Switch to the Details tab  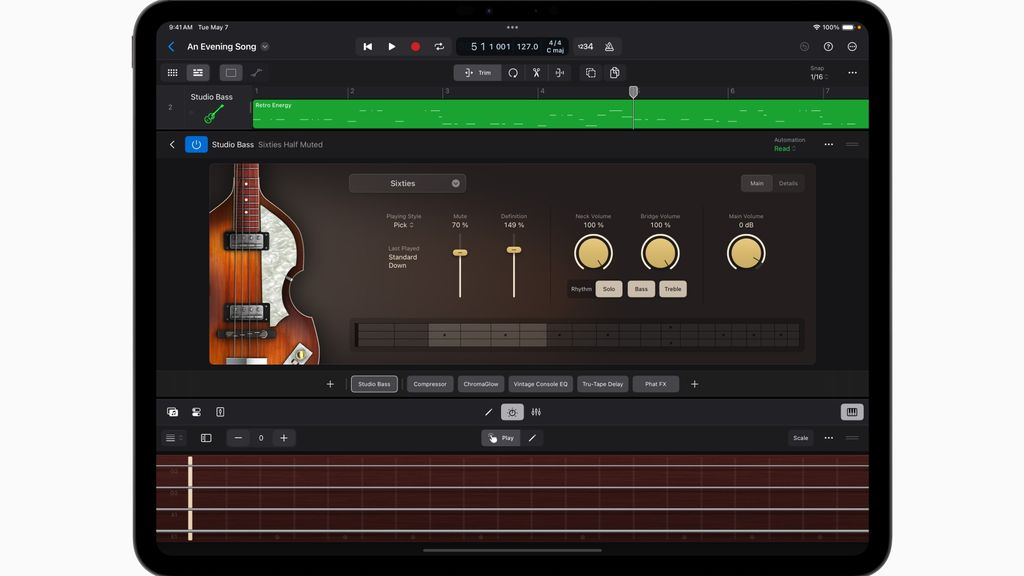pyautogui.click(x=787, y=183)
